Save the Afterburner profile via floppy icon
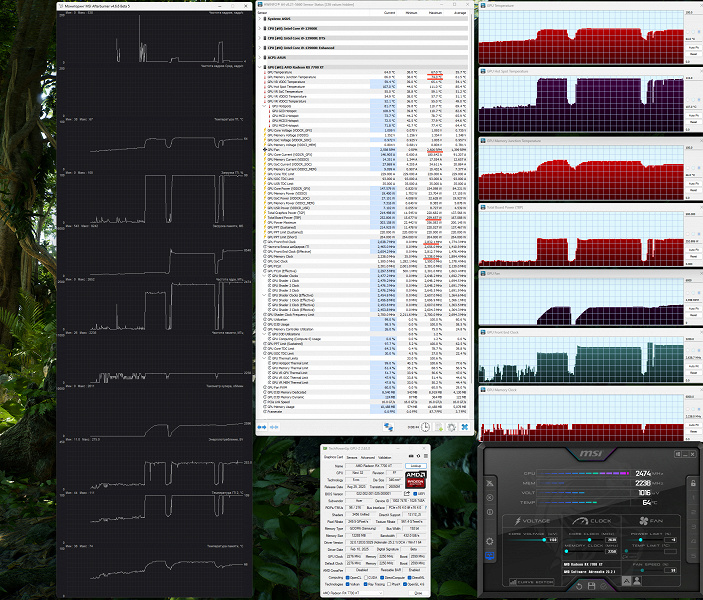The height and width of the screenshot is (600, 703). 591,586
